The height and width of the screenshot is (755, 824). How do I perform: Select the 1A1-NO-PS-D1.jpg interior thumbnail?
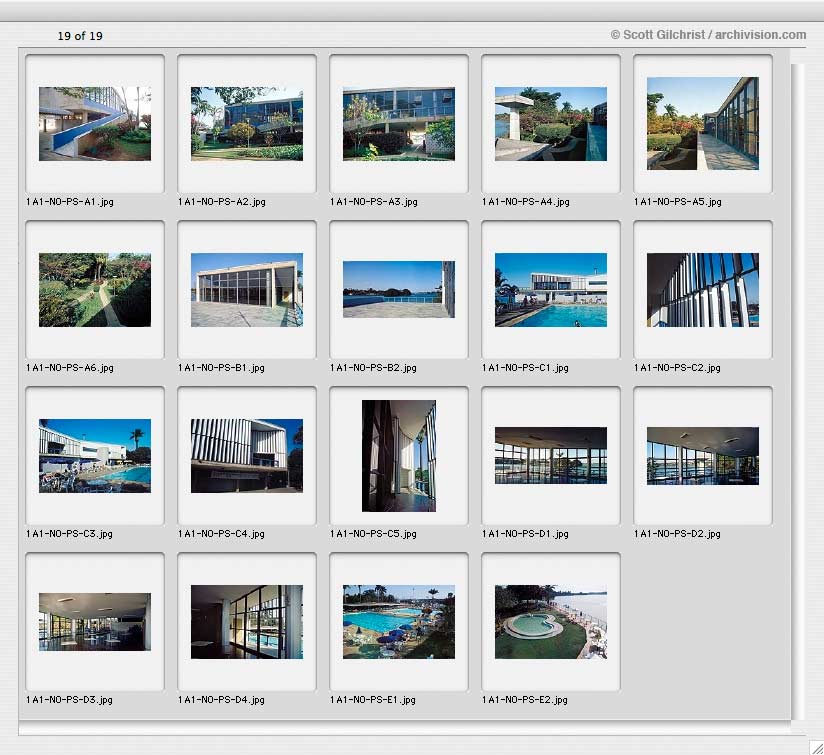pyautogui.click(x=551, y=456)
